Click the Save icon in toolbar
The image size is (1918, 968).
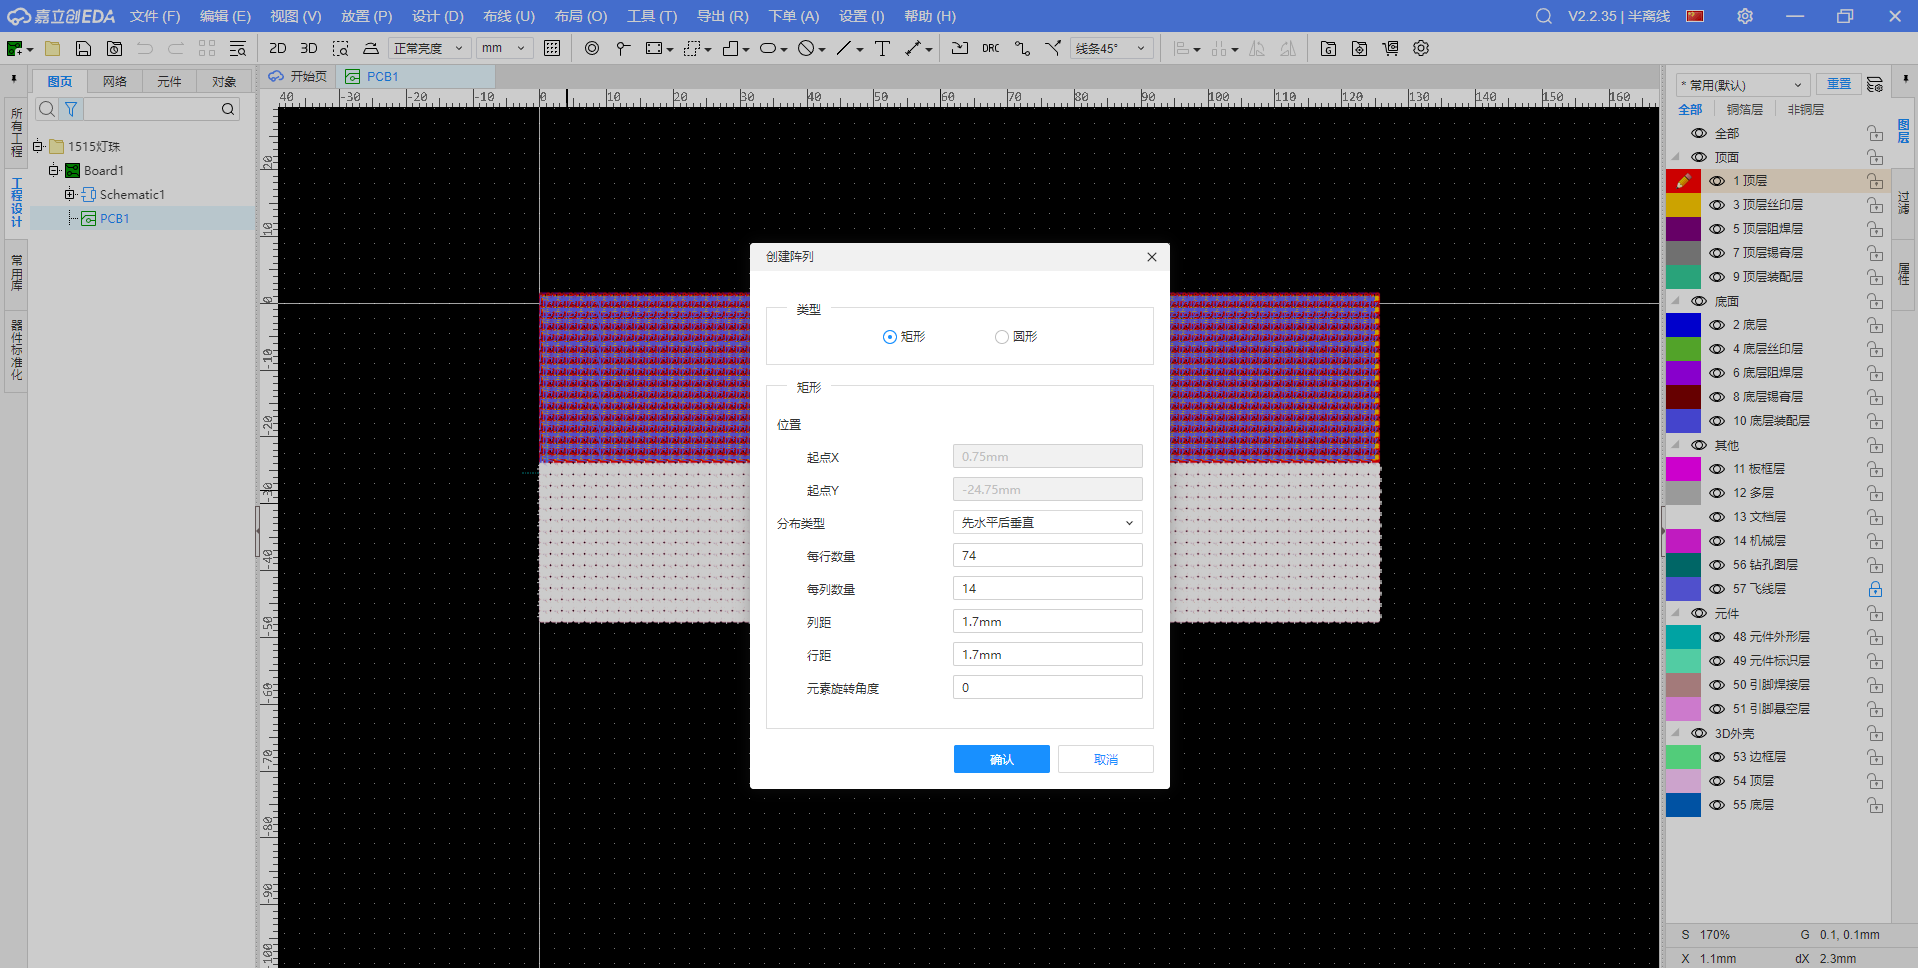(x=84, y=48)
